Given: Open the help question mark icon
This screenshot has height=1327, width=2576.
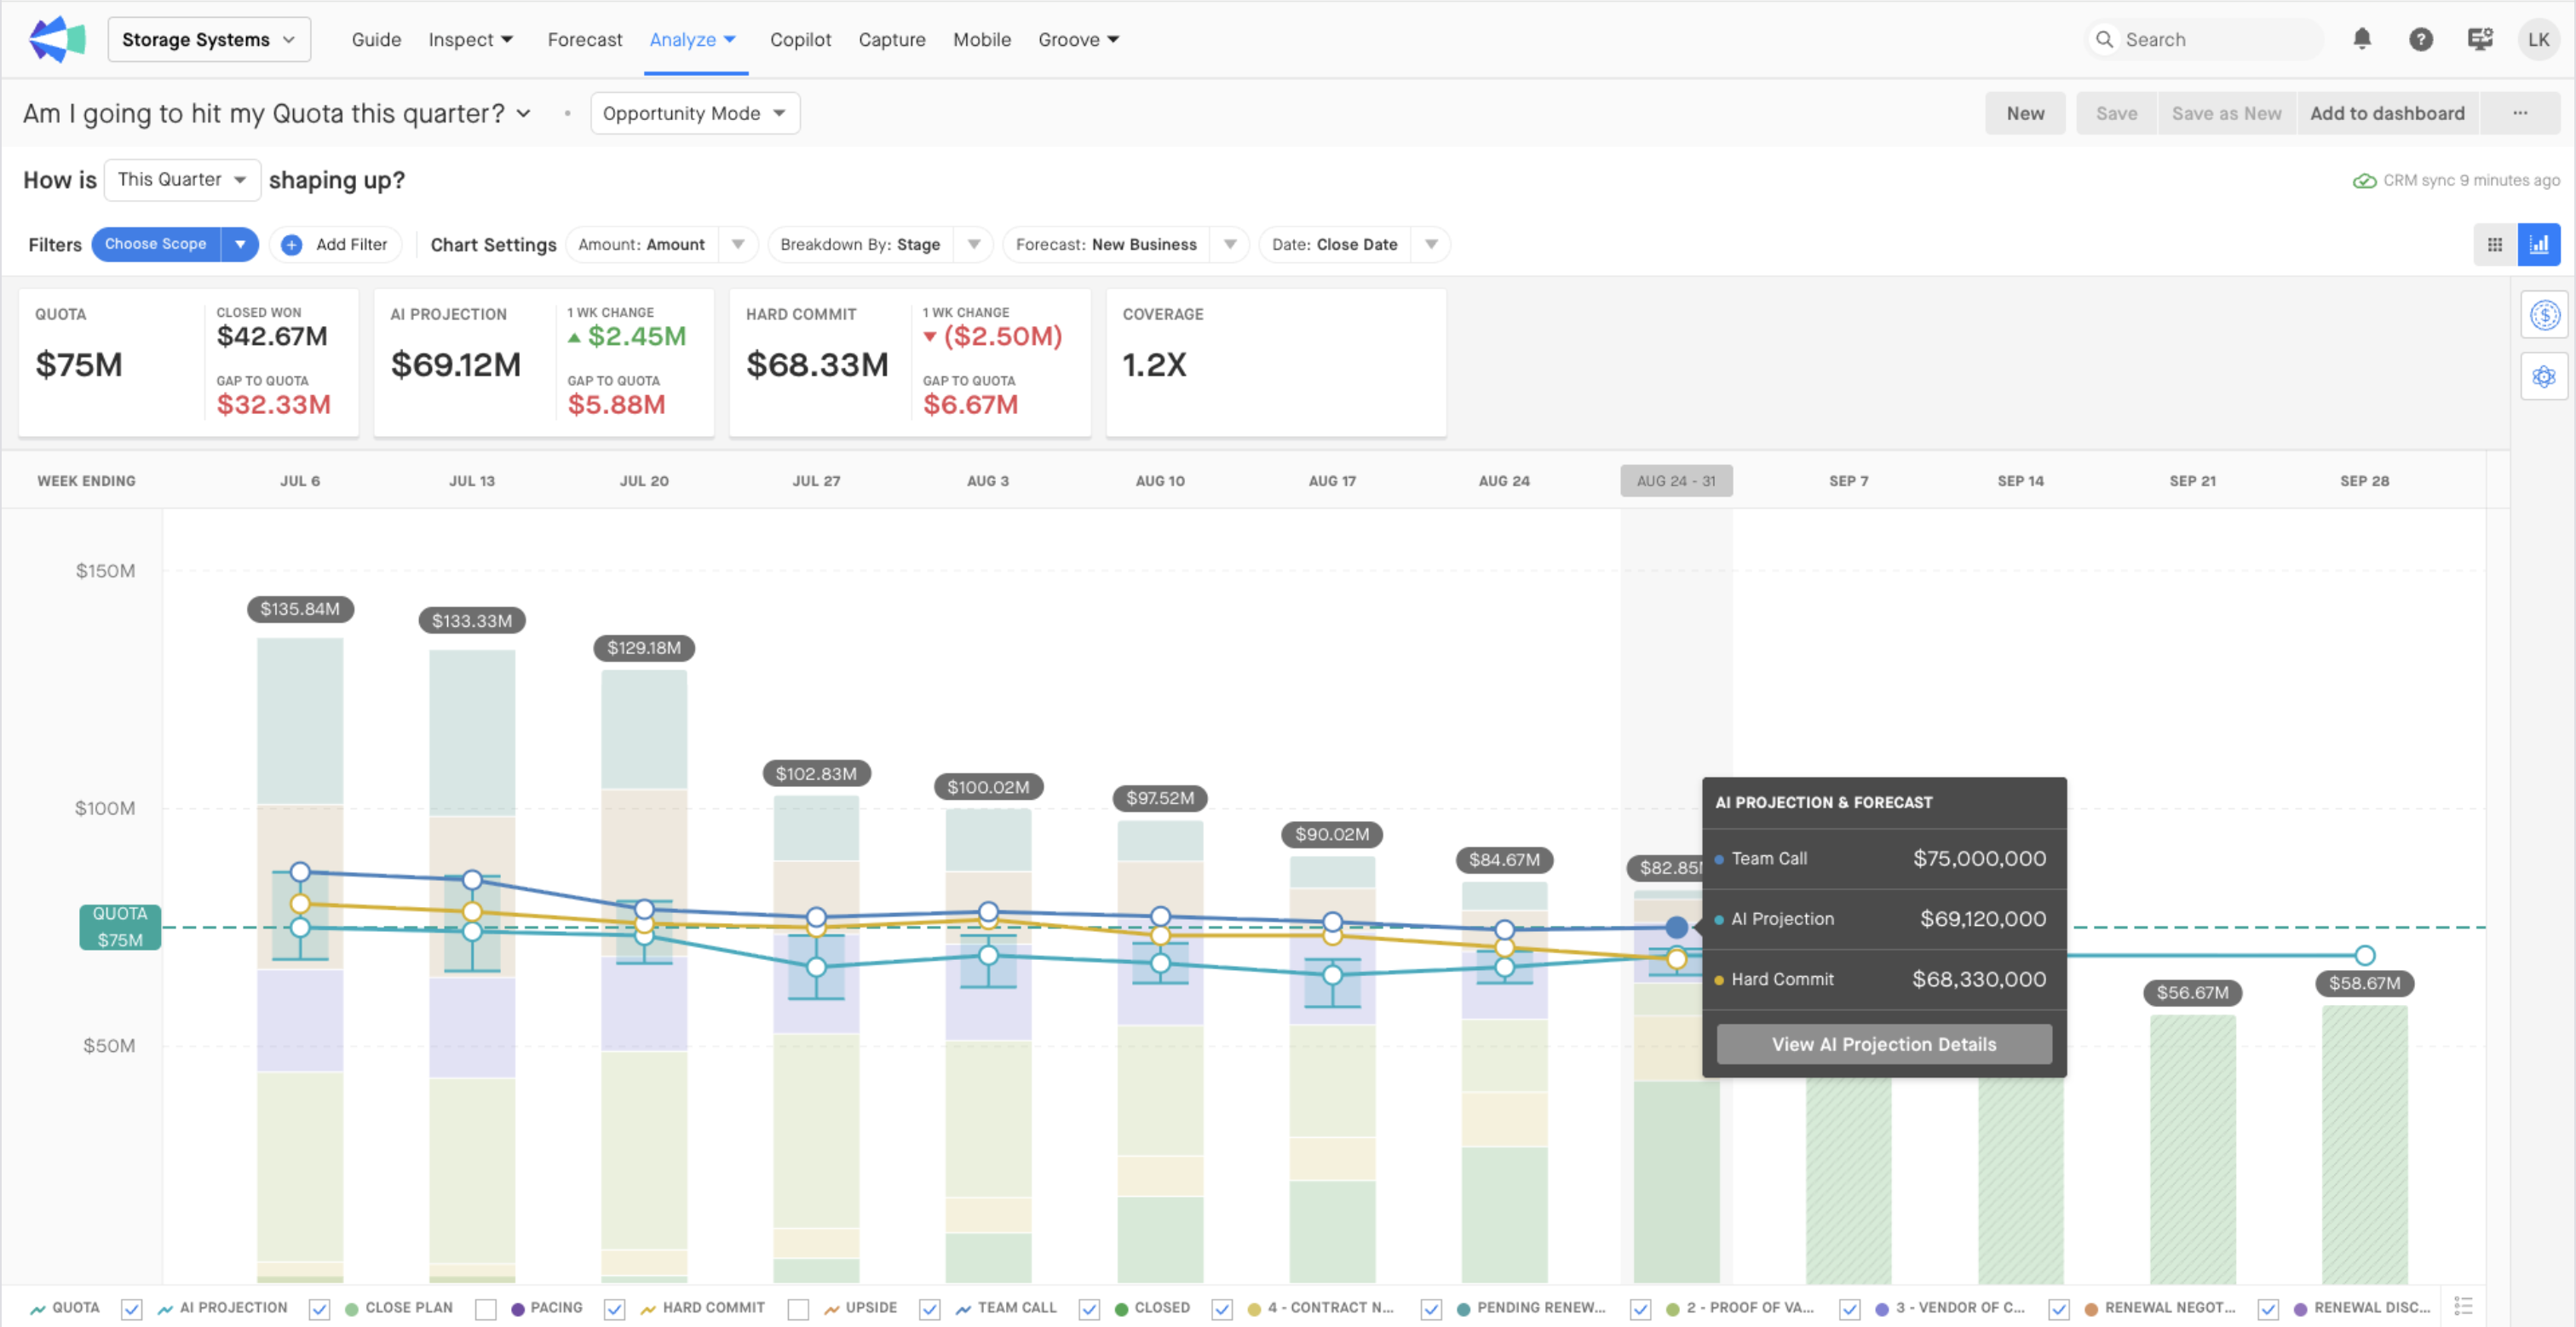Looking at the screenshot, I should coord(2421,39).
